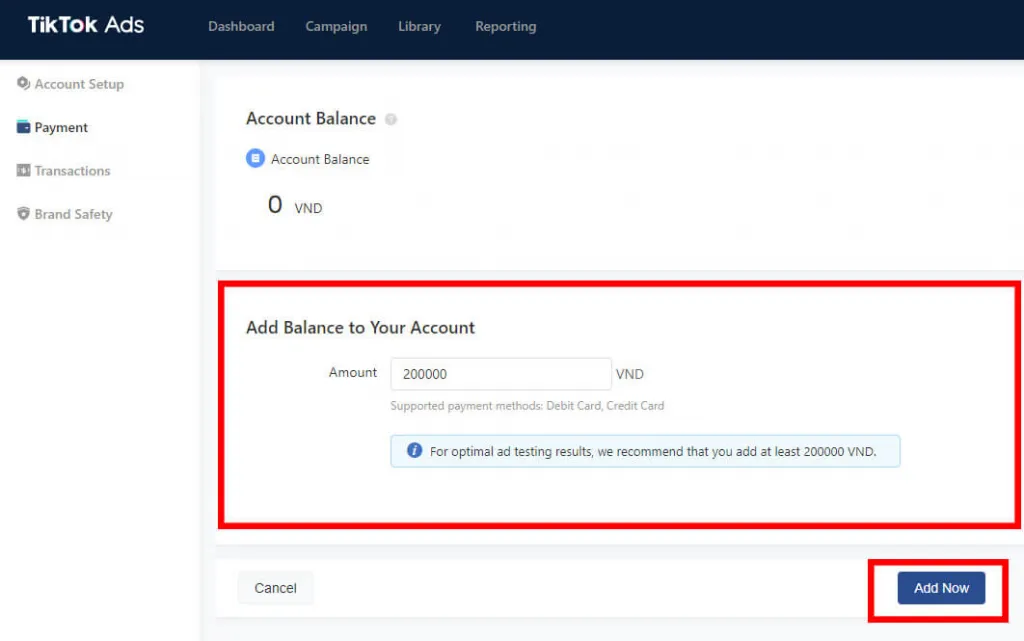Select the Payment wallet icon in sidebar
1024x641 pixels.
pos(24,128)
